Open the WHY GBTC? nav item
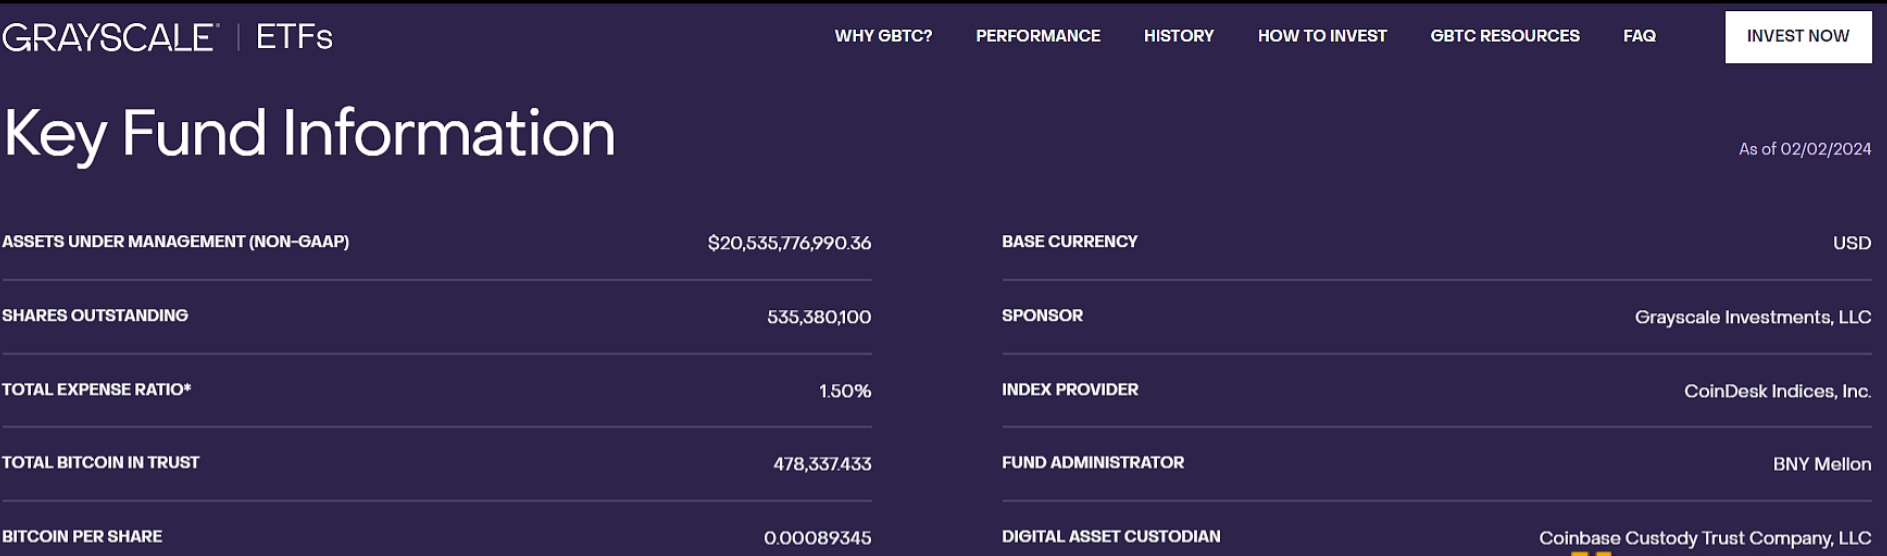Screen dimensions: 1887x556 pyautogui.click(x=883, y=36)
